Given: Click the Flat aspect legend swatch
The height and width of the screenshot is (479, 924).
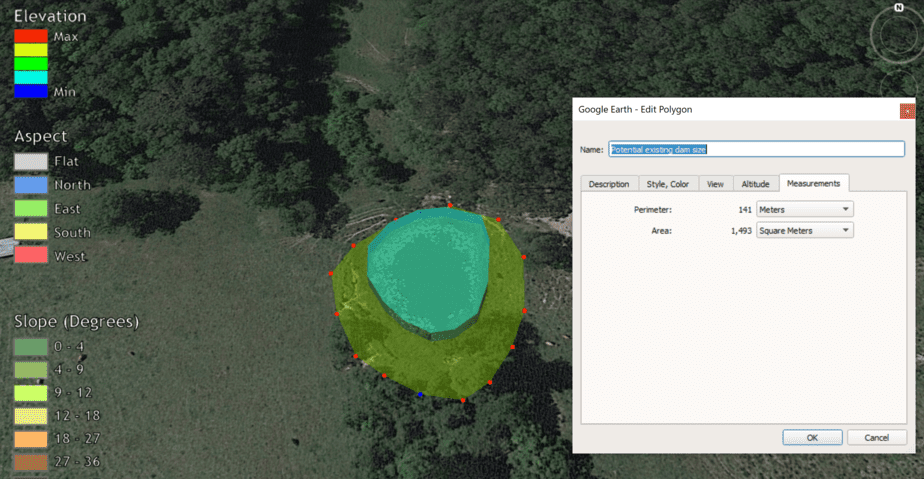Looking at the screenshot, I should click(31, 161).
